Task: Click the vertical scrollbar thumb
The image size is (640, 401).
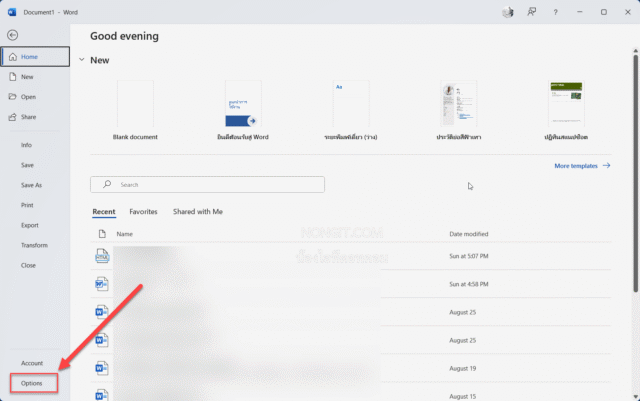Action: (636, 174)
